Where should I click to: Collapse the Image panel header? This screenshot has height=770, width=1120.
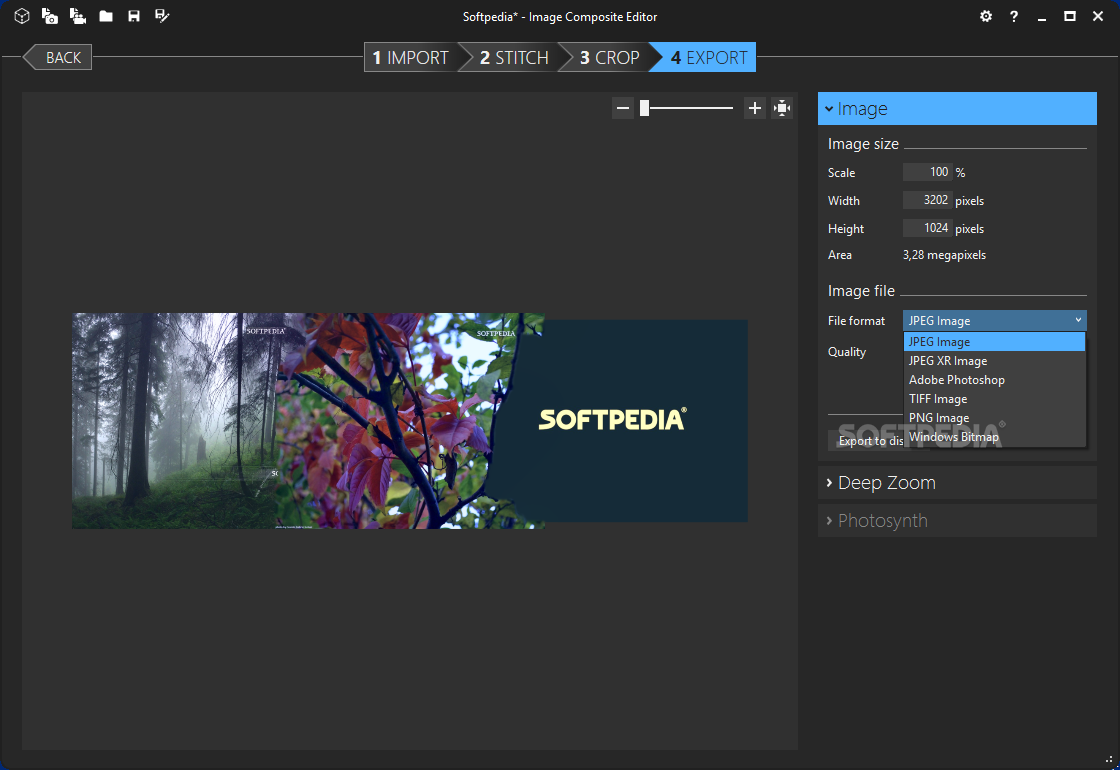tap(957, 109)
